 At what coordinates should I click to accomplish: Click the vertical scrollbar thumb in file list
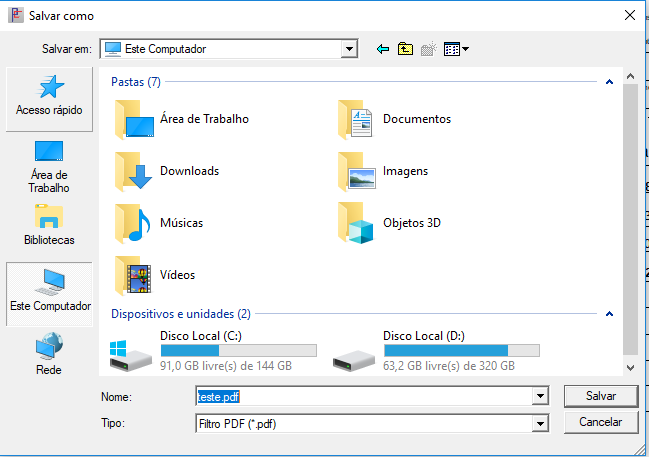click(x=630, y=219)
